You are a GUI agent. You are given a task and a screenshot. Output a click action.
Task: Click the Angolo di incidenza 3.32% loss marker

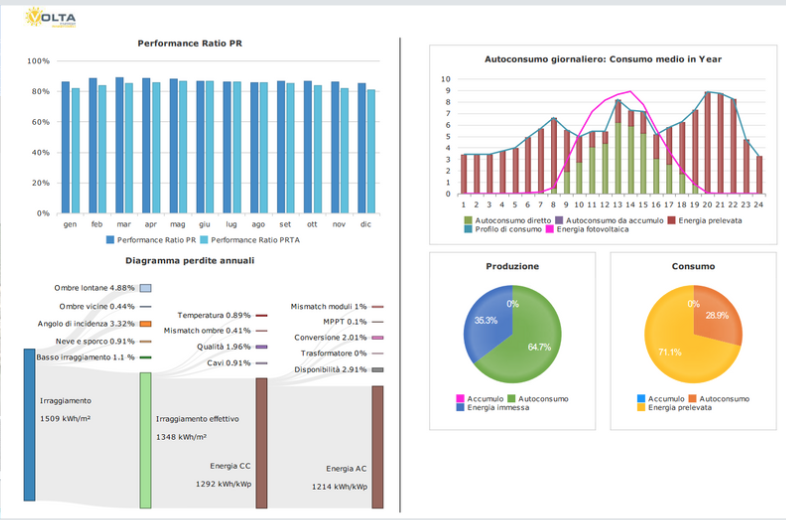pos(145,324)
